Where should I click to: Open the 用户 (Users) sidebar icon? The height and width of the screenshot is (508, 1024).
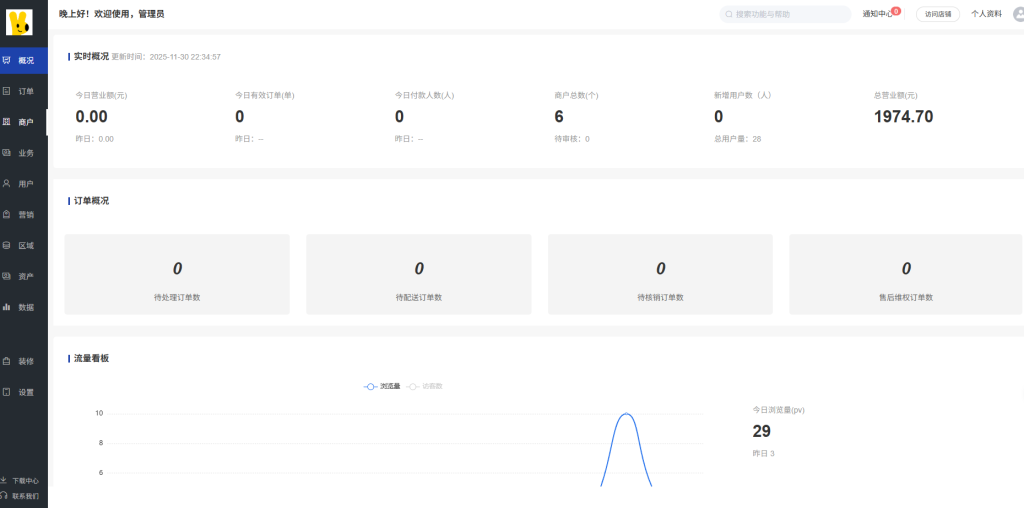(x=7, y=184)
